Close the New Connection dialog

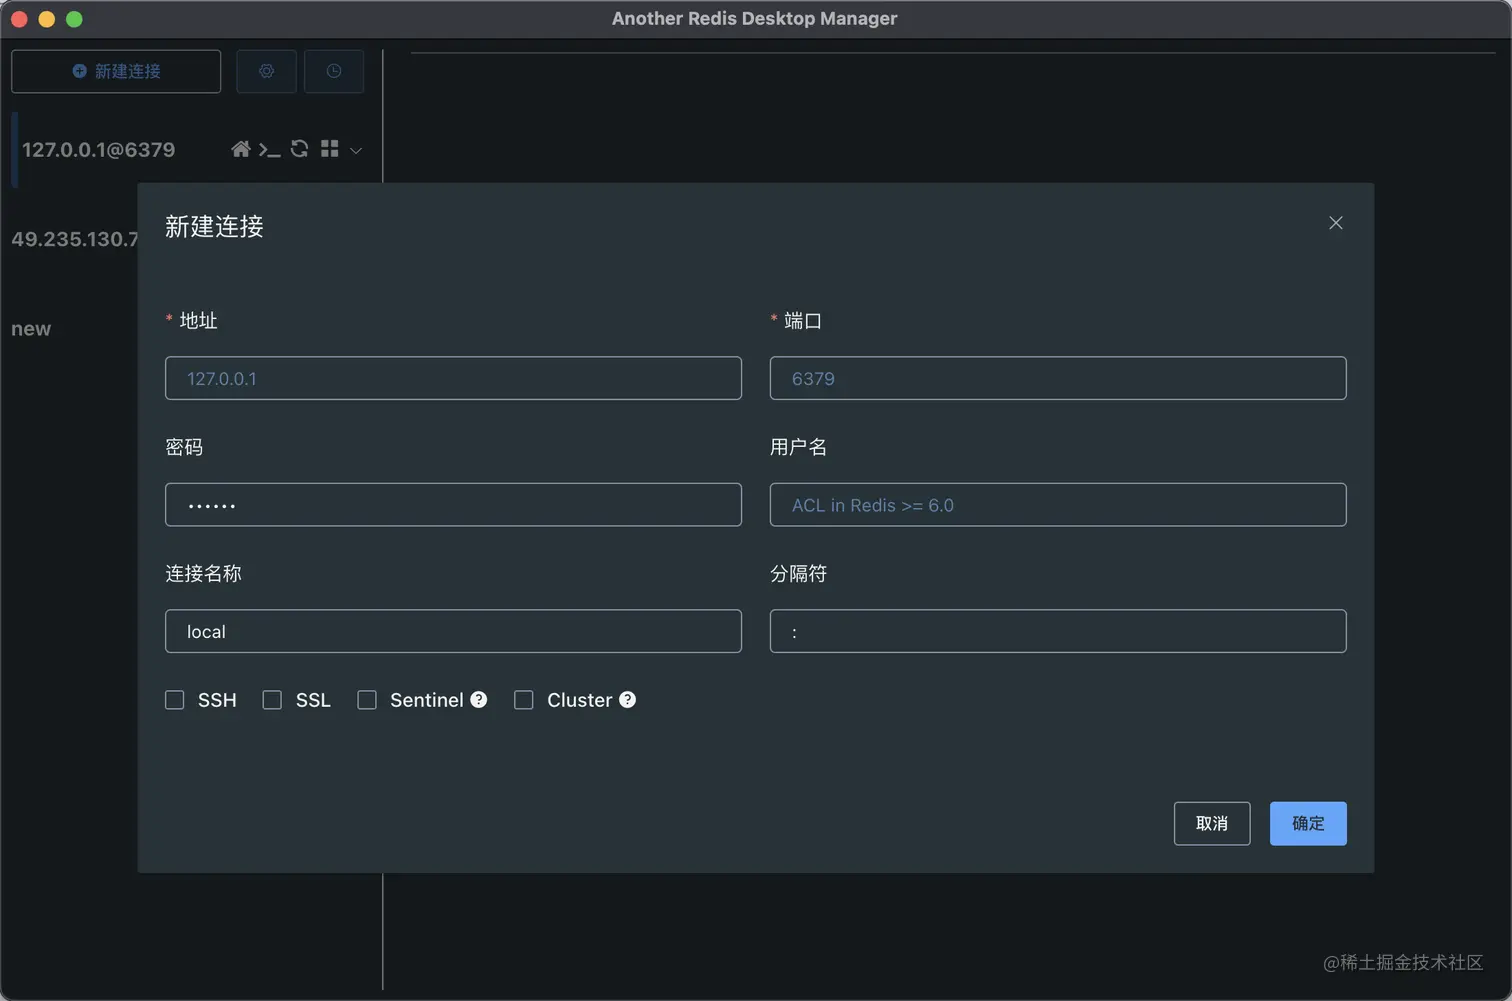click(x=1335, y=223)
